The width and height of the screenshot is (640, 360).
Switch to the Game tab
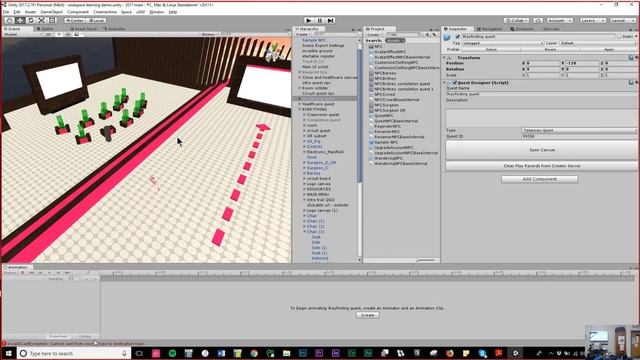pos(46,29)
